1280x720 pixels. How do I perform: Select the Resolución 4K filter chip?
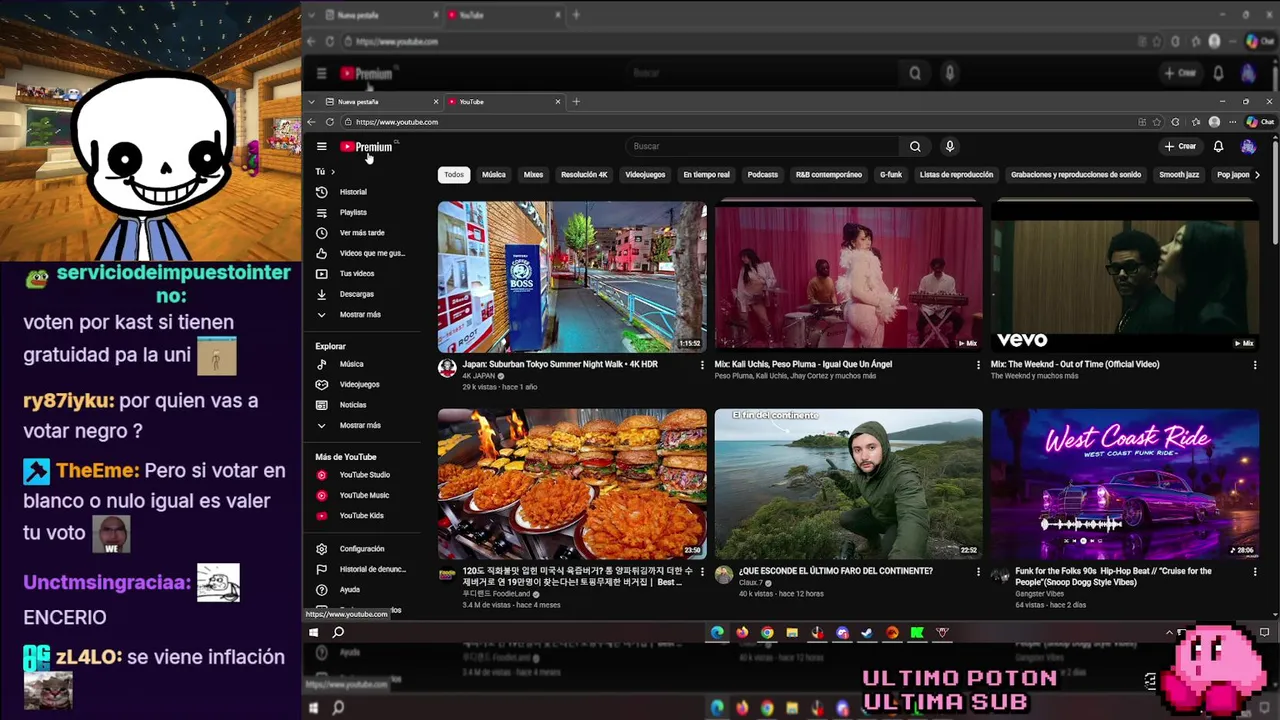[584, 175]
